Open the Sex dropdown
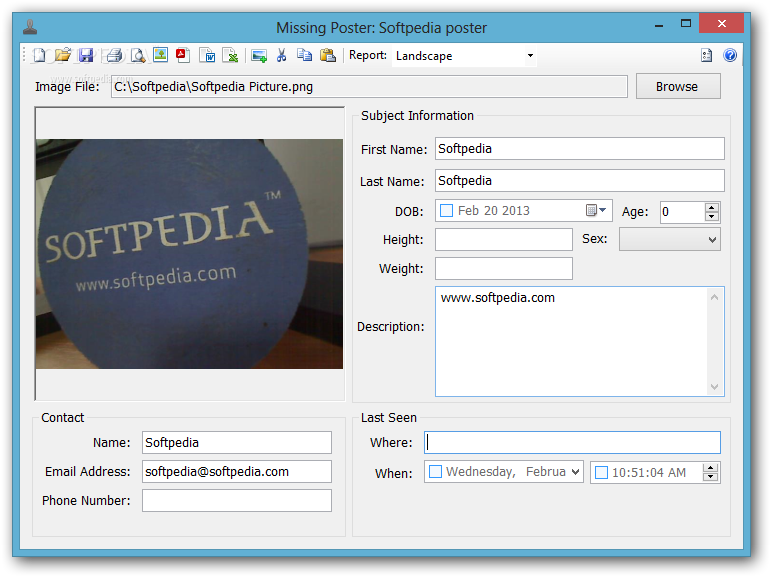 point(670,239)
